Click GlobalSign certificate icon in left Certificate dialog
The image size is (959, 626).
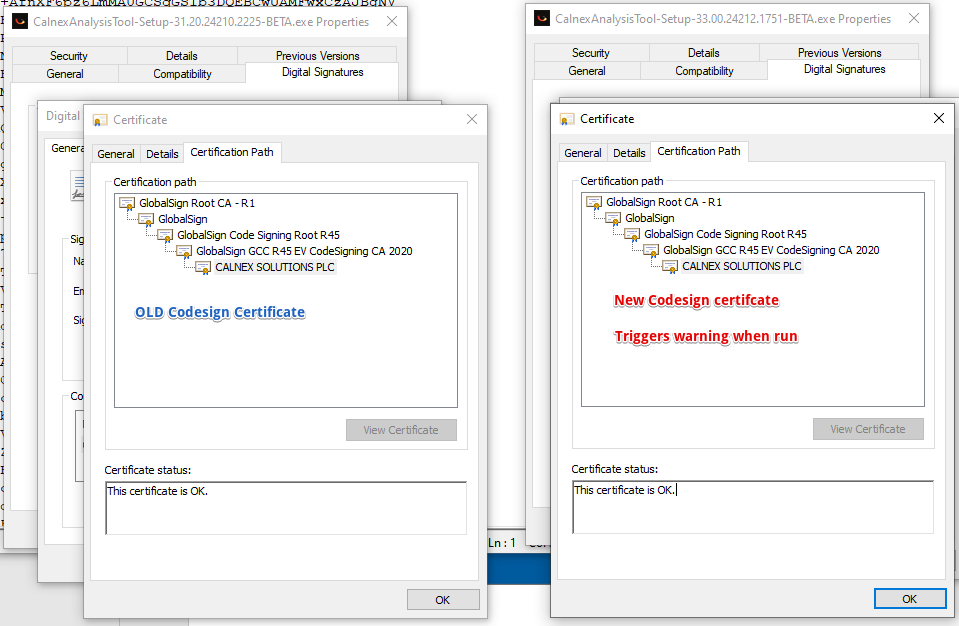pos(146,219)
